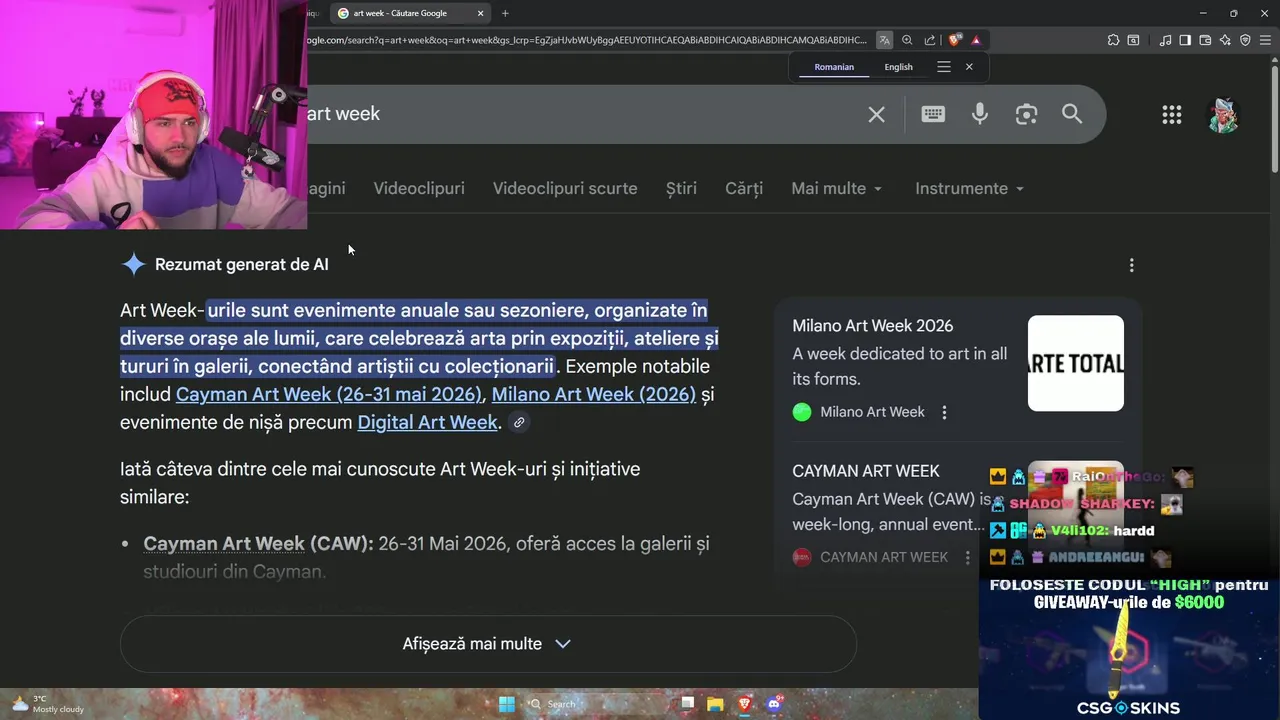Click the translate page icon in address bar
The width and height of the screenshot is (1280, 720).
click(884, 40)
